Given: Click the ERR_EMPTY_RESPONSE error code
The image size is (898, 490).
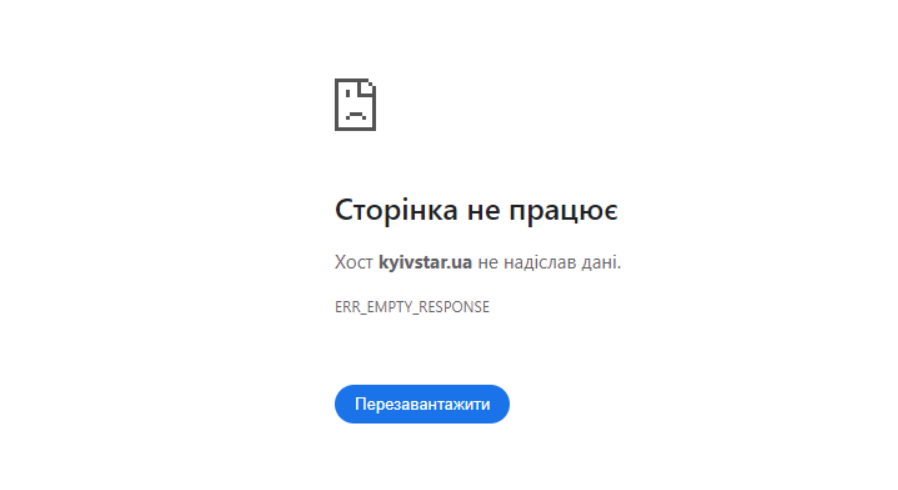Looking at the screenshot, I should tap(412, 307).
